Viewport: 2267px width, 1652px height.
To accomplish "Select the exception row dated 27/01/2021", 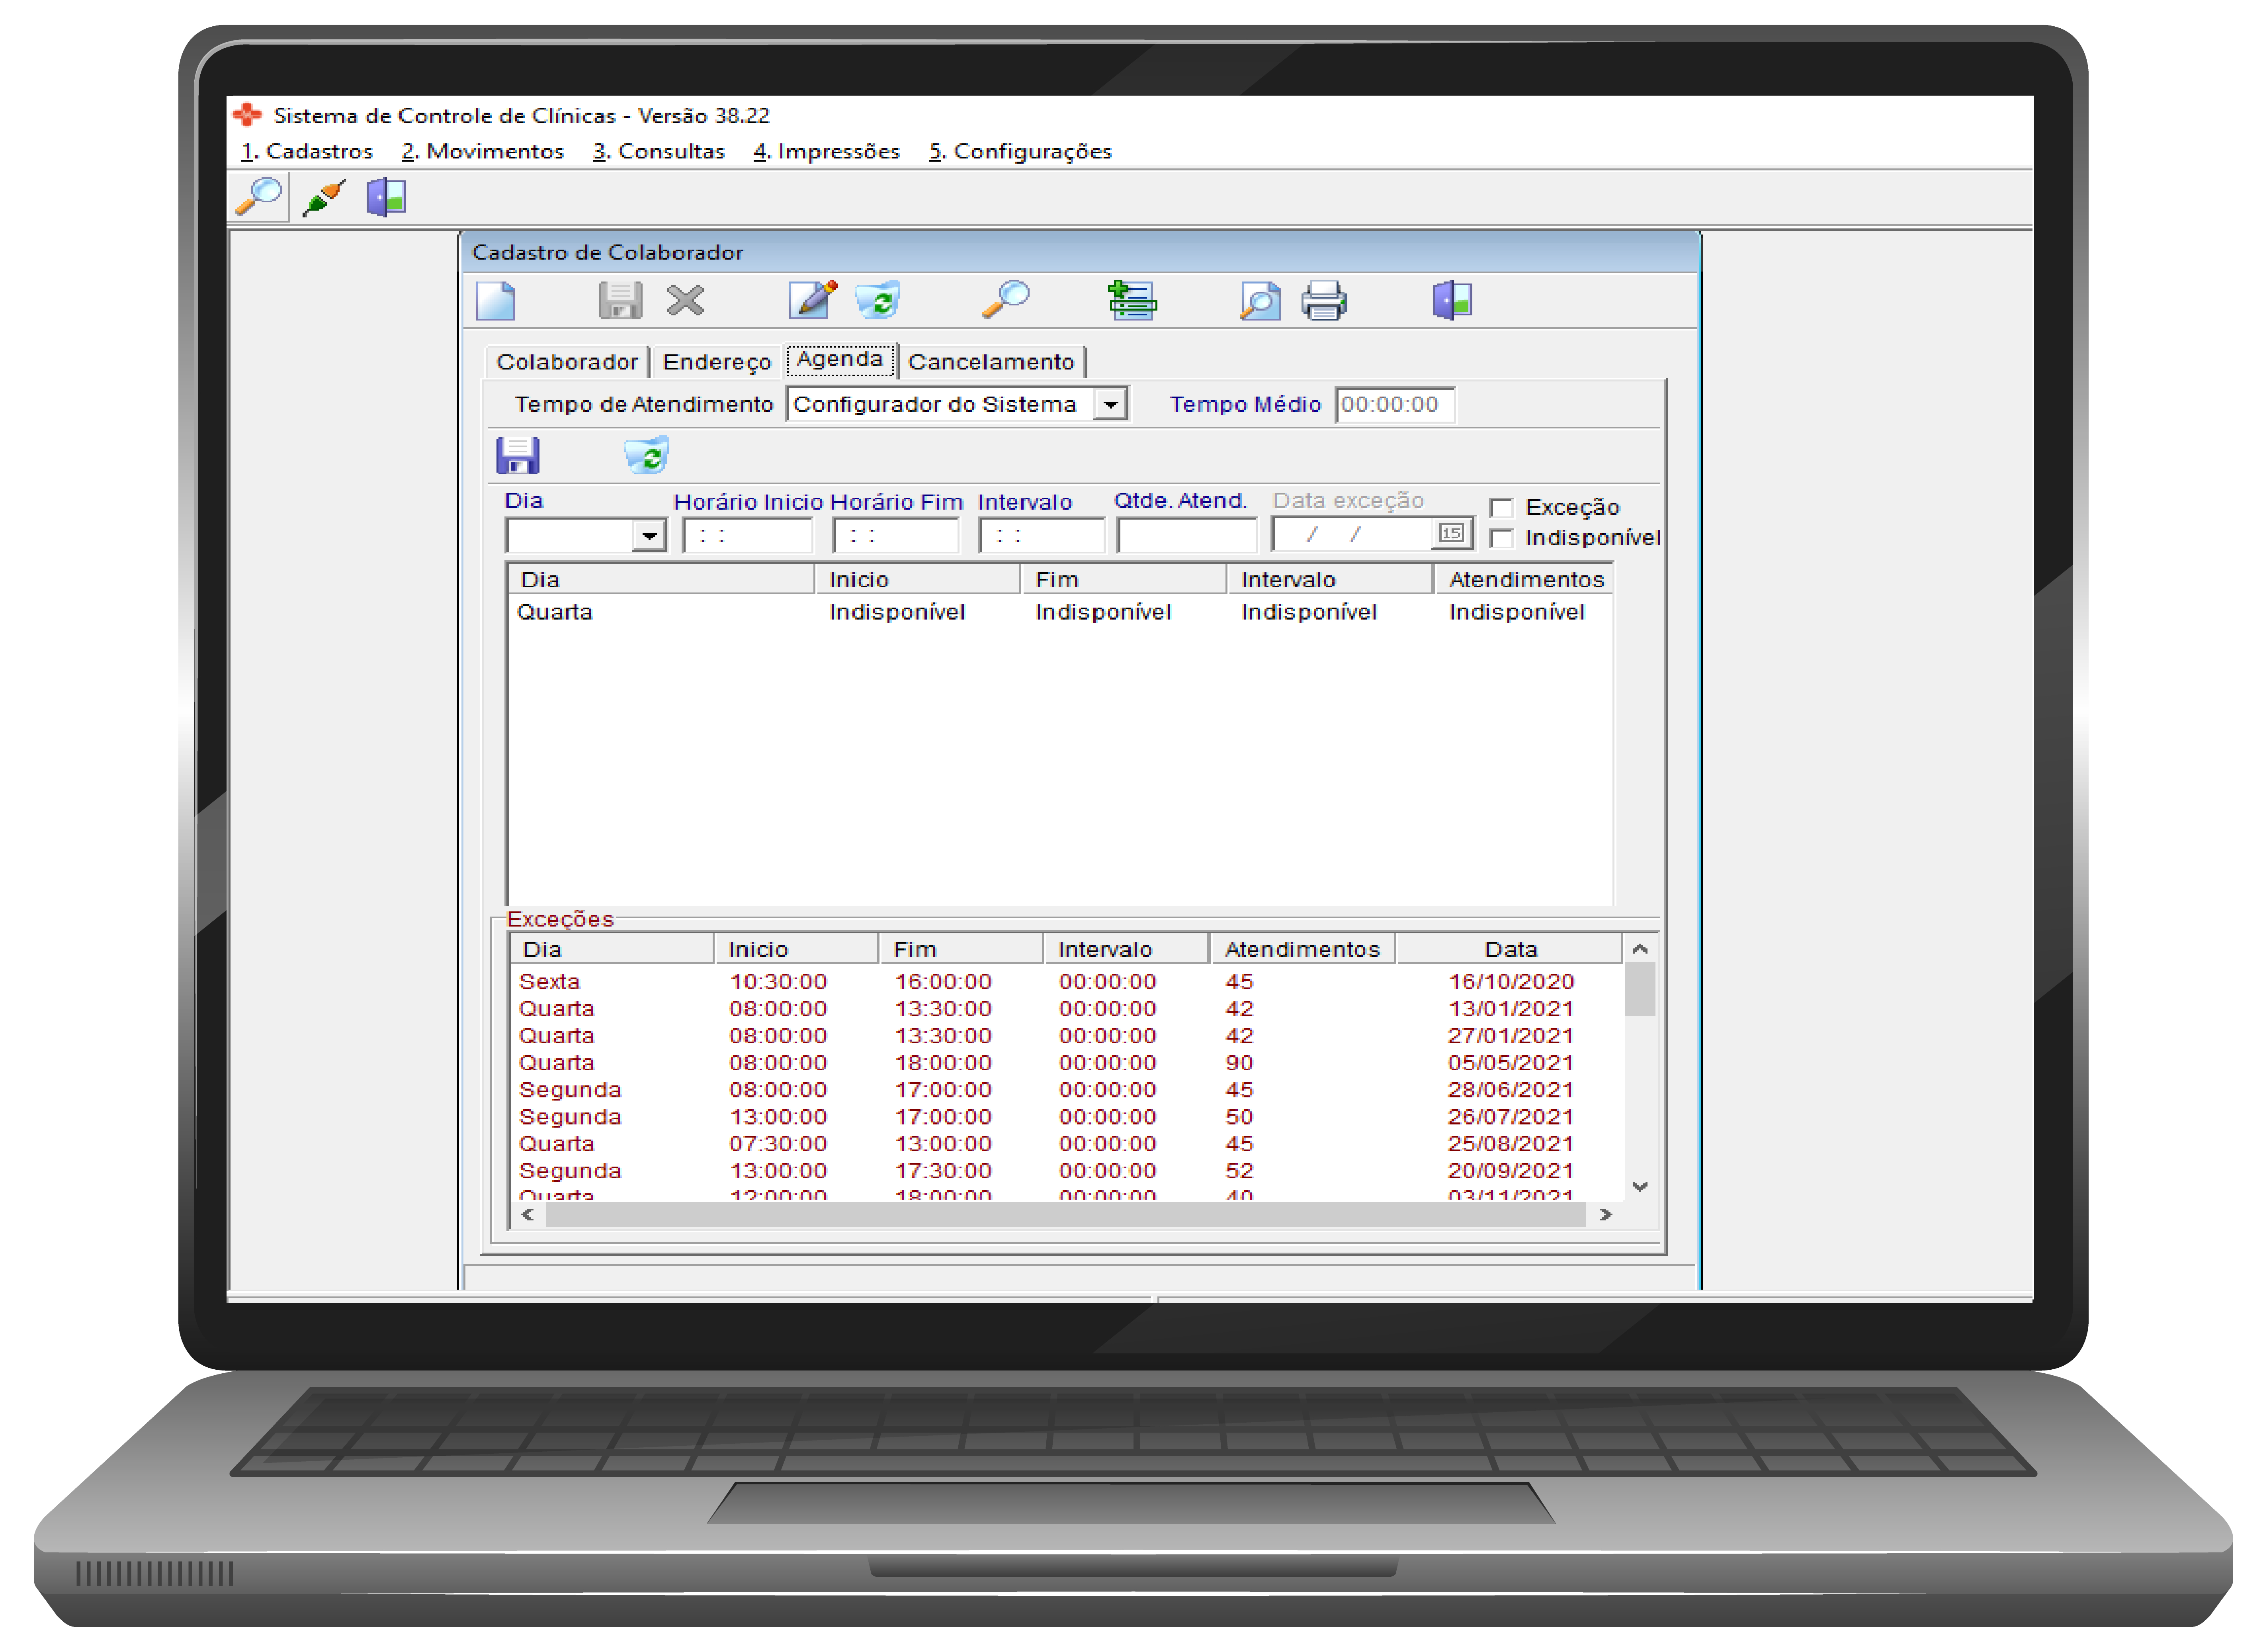I will pos(1066,1037).
